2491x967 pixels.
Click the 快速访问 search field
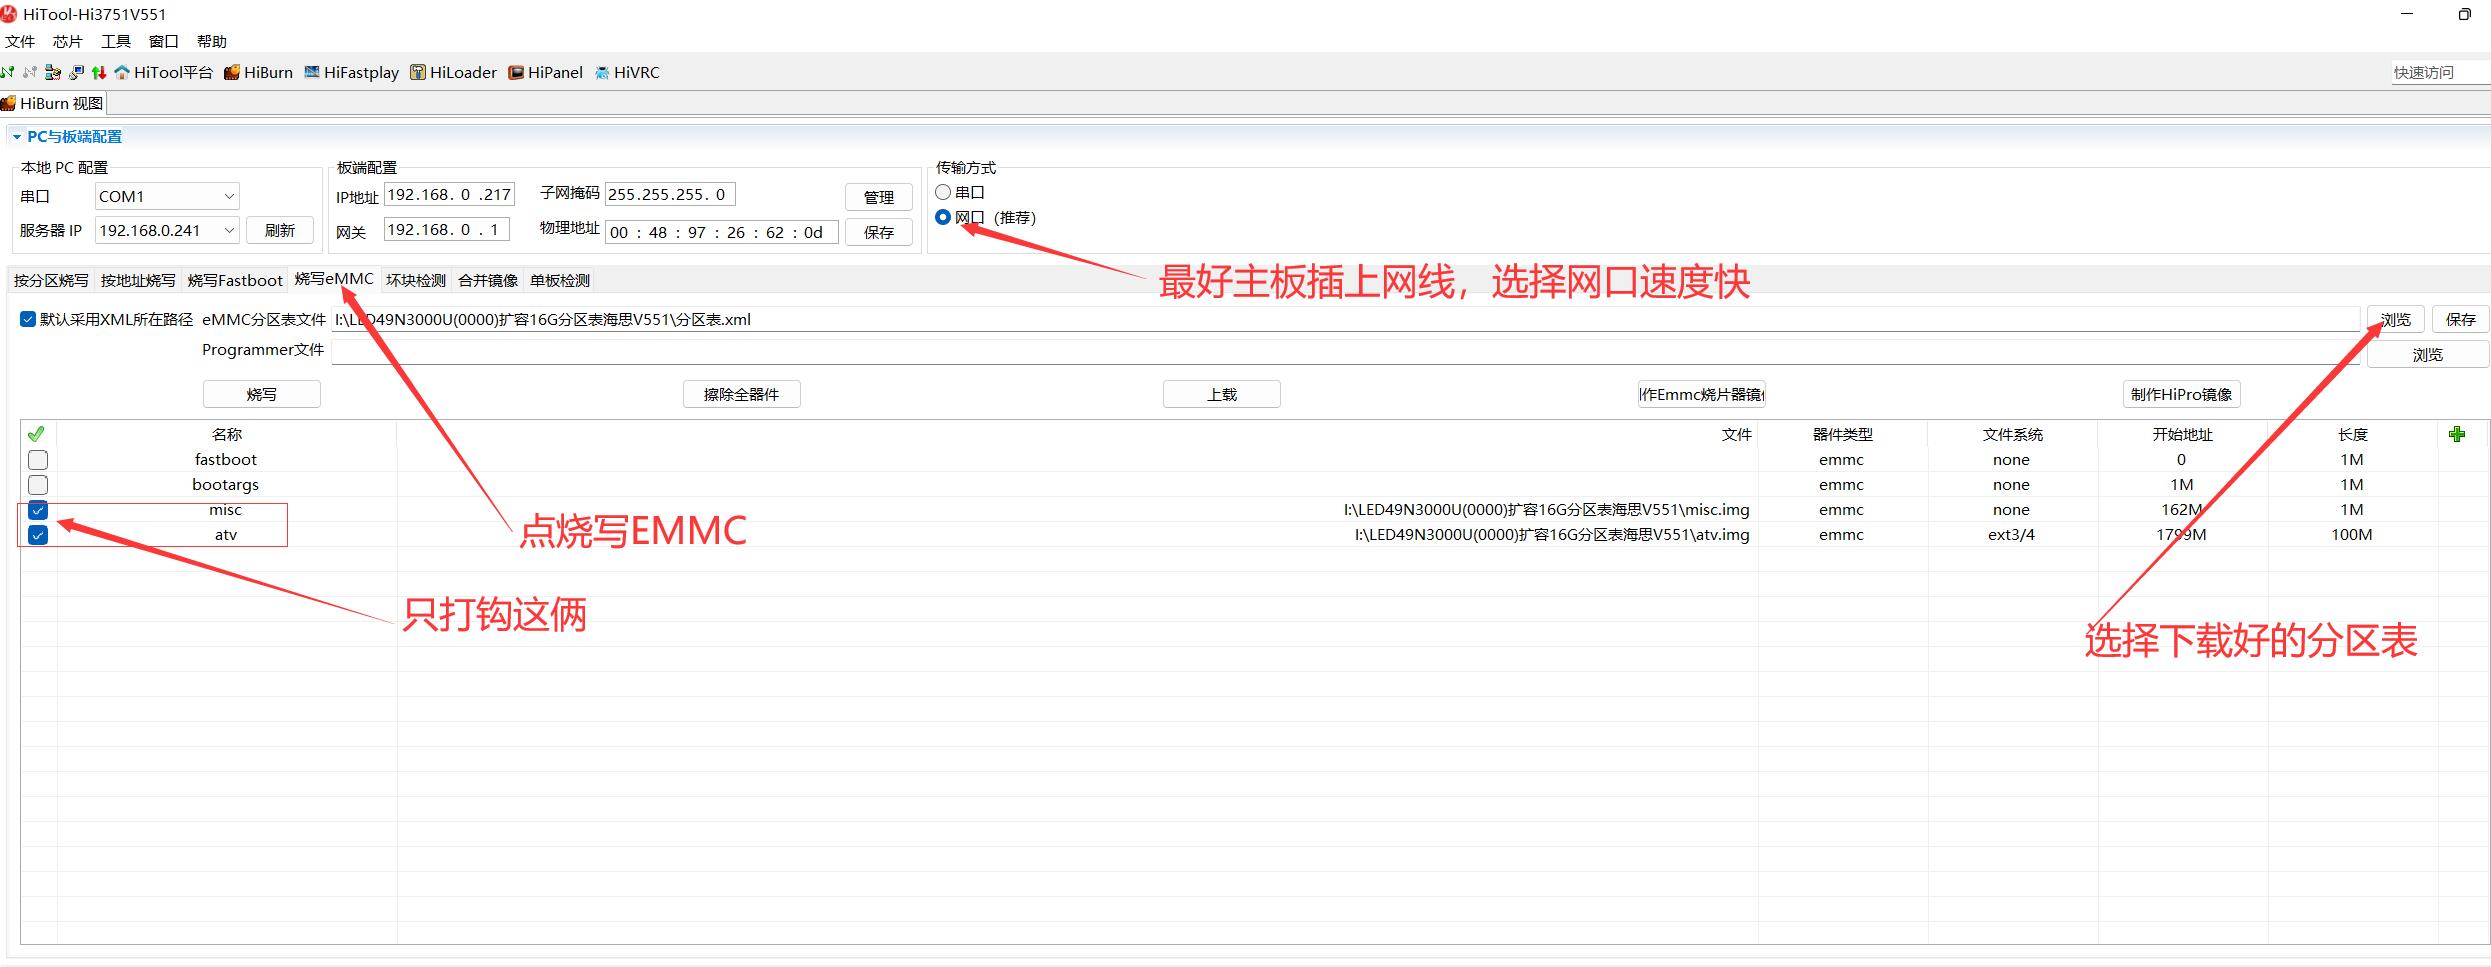pos(2439,72)
